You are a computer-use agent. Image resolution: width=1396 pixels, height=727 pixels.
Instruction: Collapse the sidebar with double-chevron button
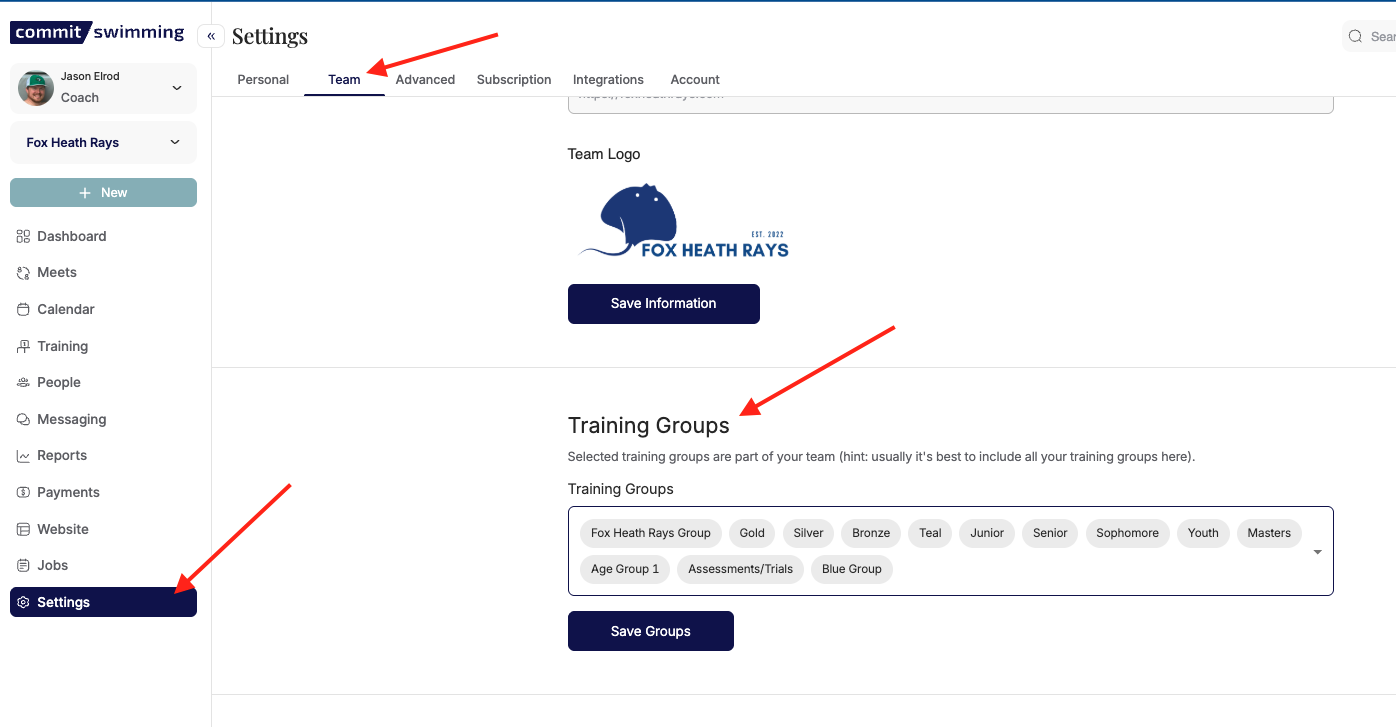coord(211,36)
